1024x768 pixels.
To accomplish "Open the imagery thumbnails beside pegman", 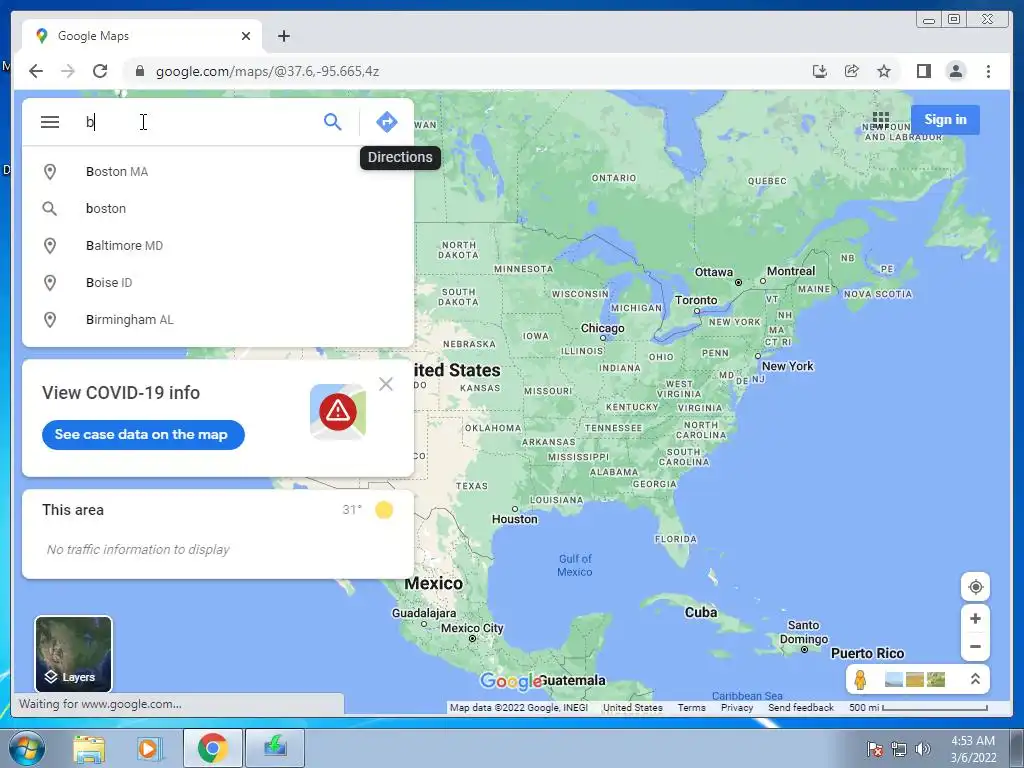I will (x=915, y=679).
